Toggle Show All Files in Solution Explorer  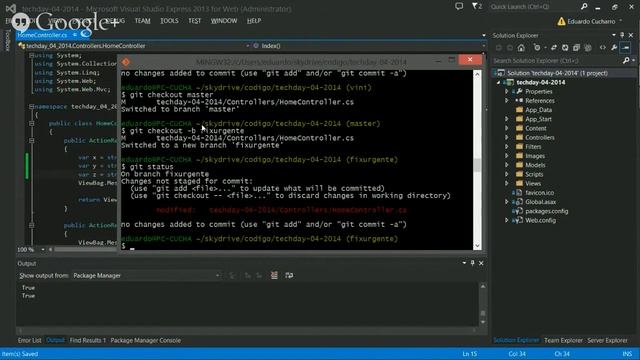point(588,48)
